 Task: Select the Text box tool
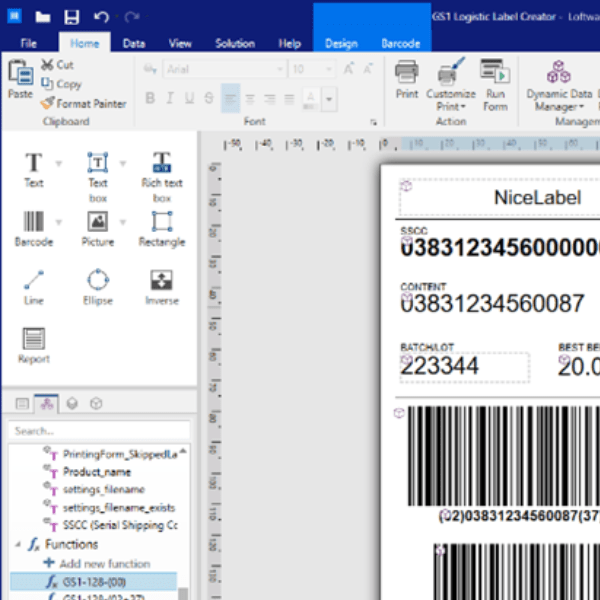tap(98, 177)
